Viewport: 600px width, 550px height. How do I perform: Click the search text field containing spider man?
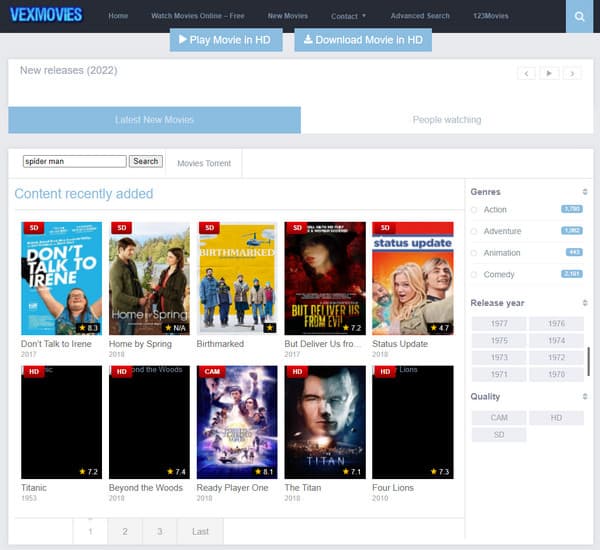(75, 161)
